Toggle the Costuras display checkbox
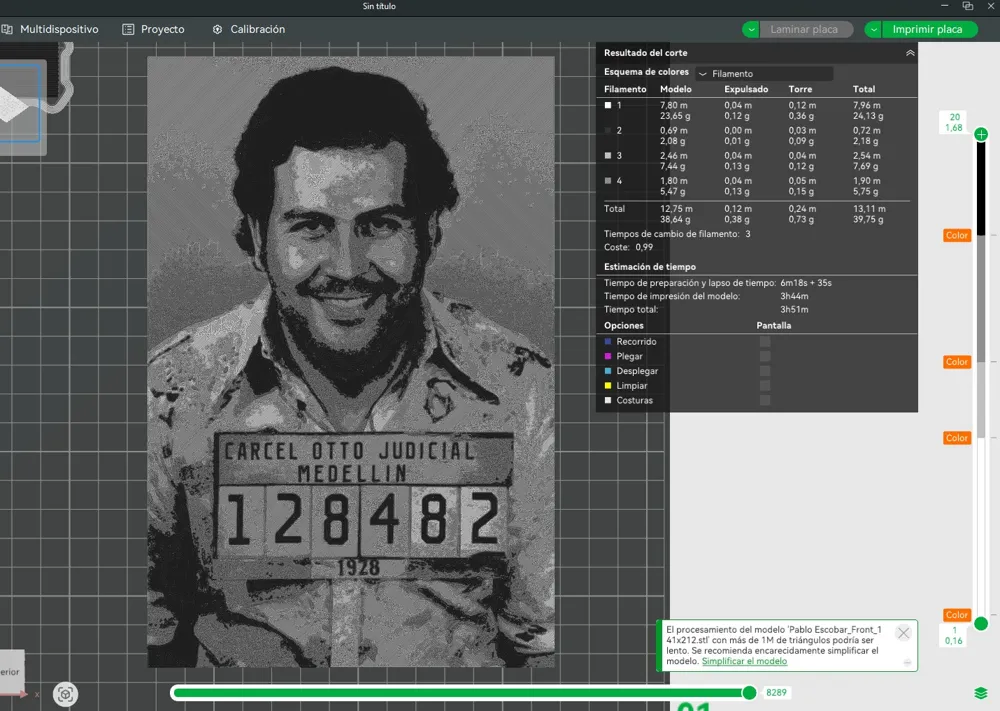 click(765, 400)
